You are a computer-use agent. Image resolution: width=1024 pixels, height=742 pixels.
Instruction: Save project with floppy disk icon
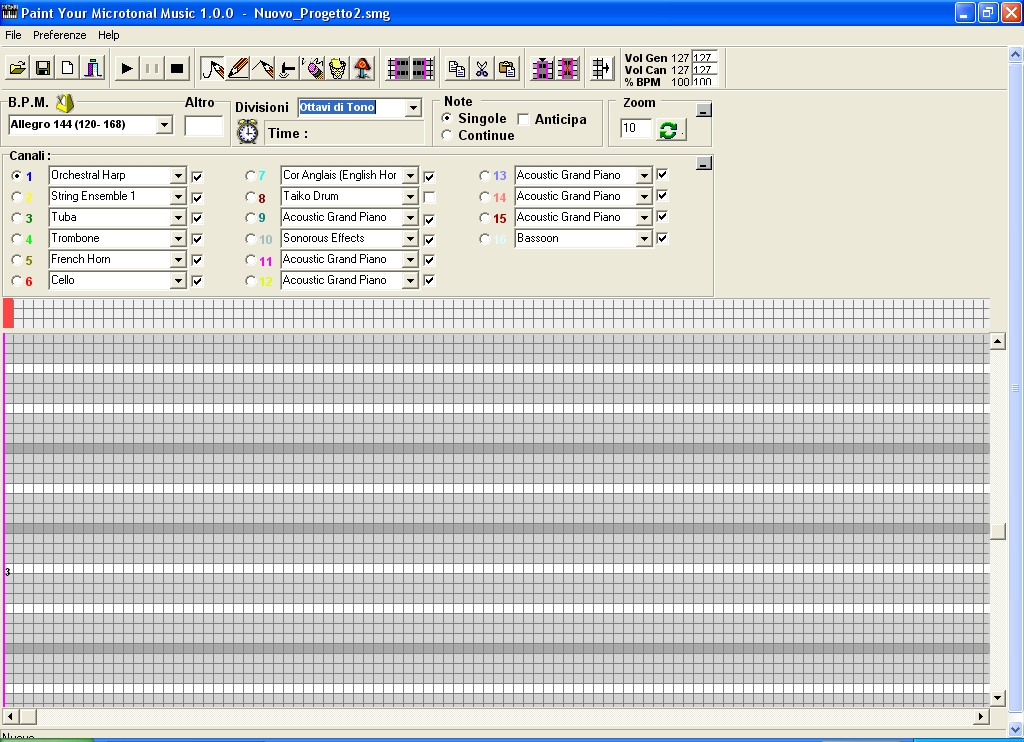tap(43, 68)
